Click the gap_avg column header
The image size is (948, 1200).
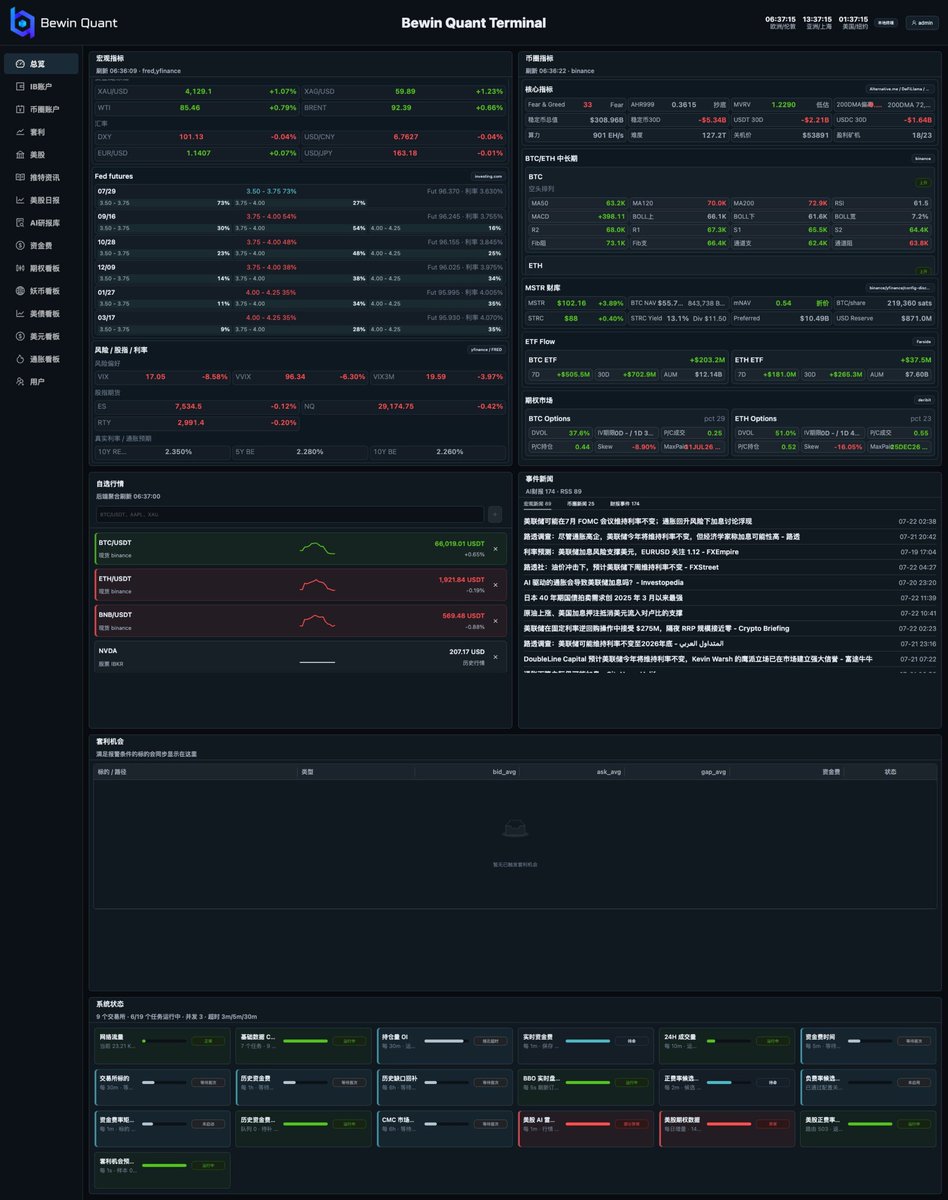point(713,772)
